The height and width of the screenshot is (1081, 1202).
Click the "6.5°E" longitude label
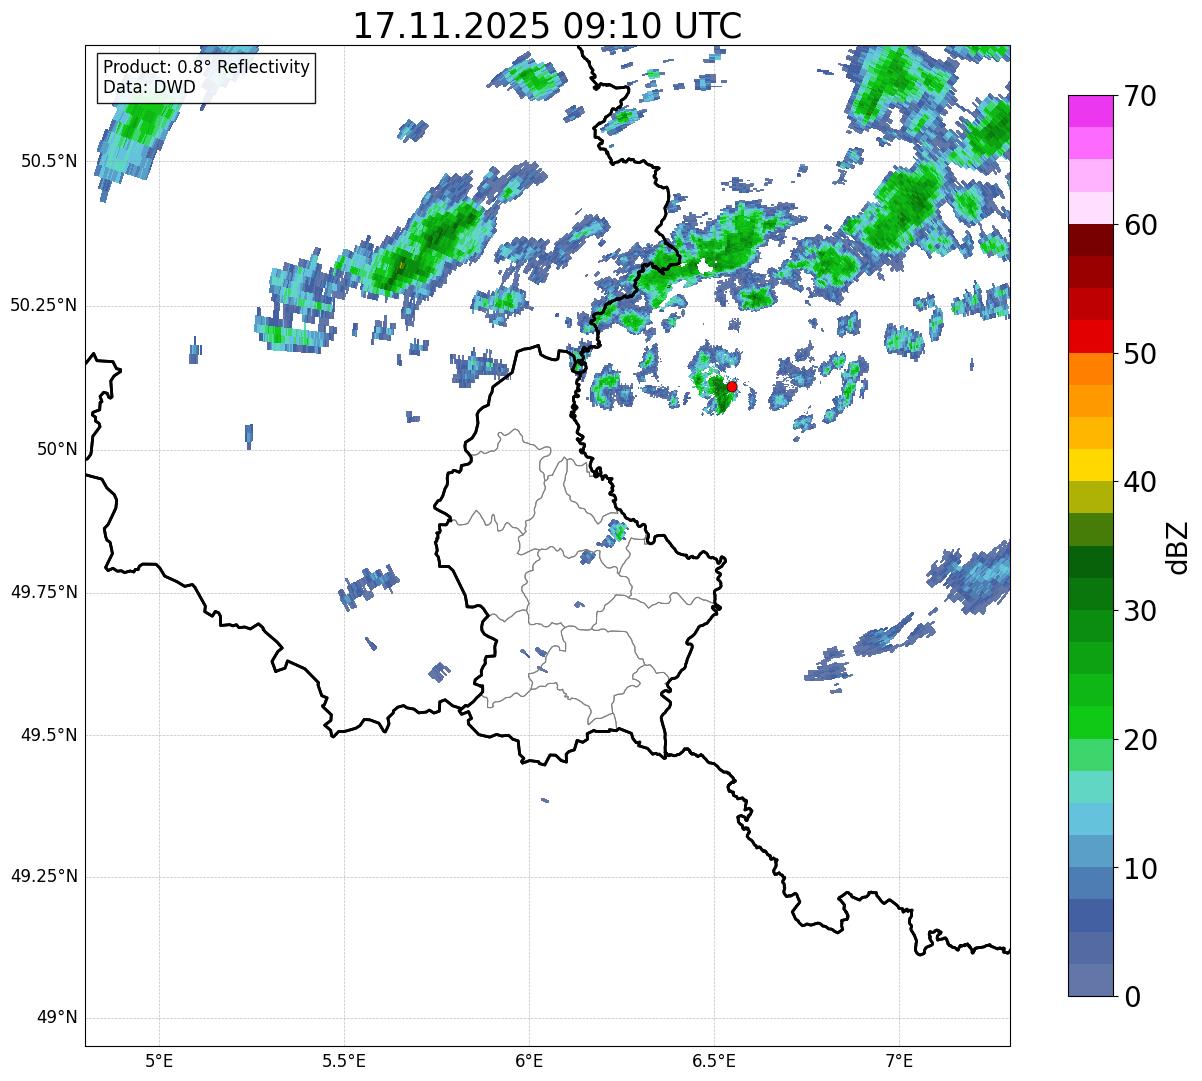tap(714, 1061)
